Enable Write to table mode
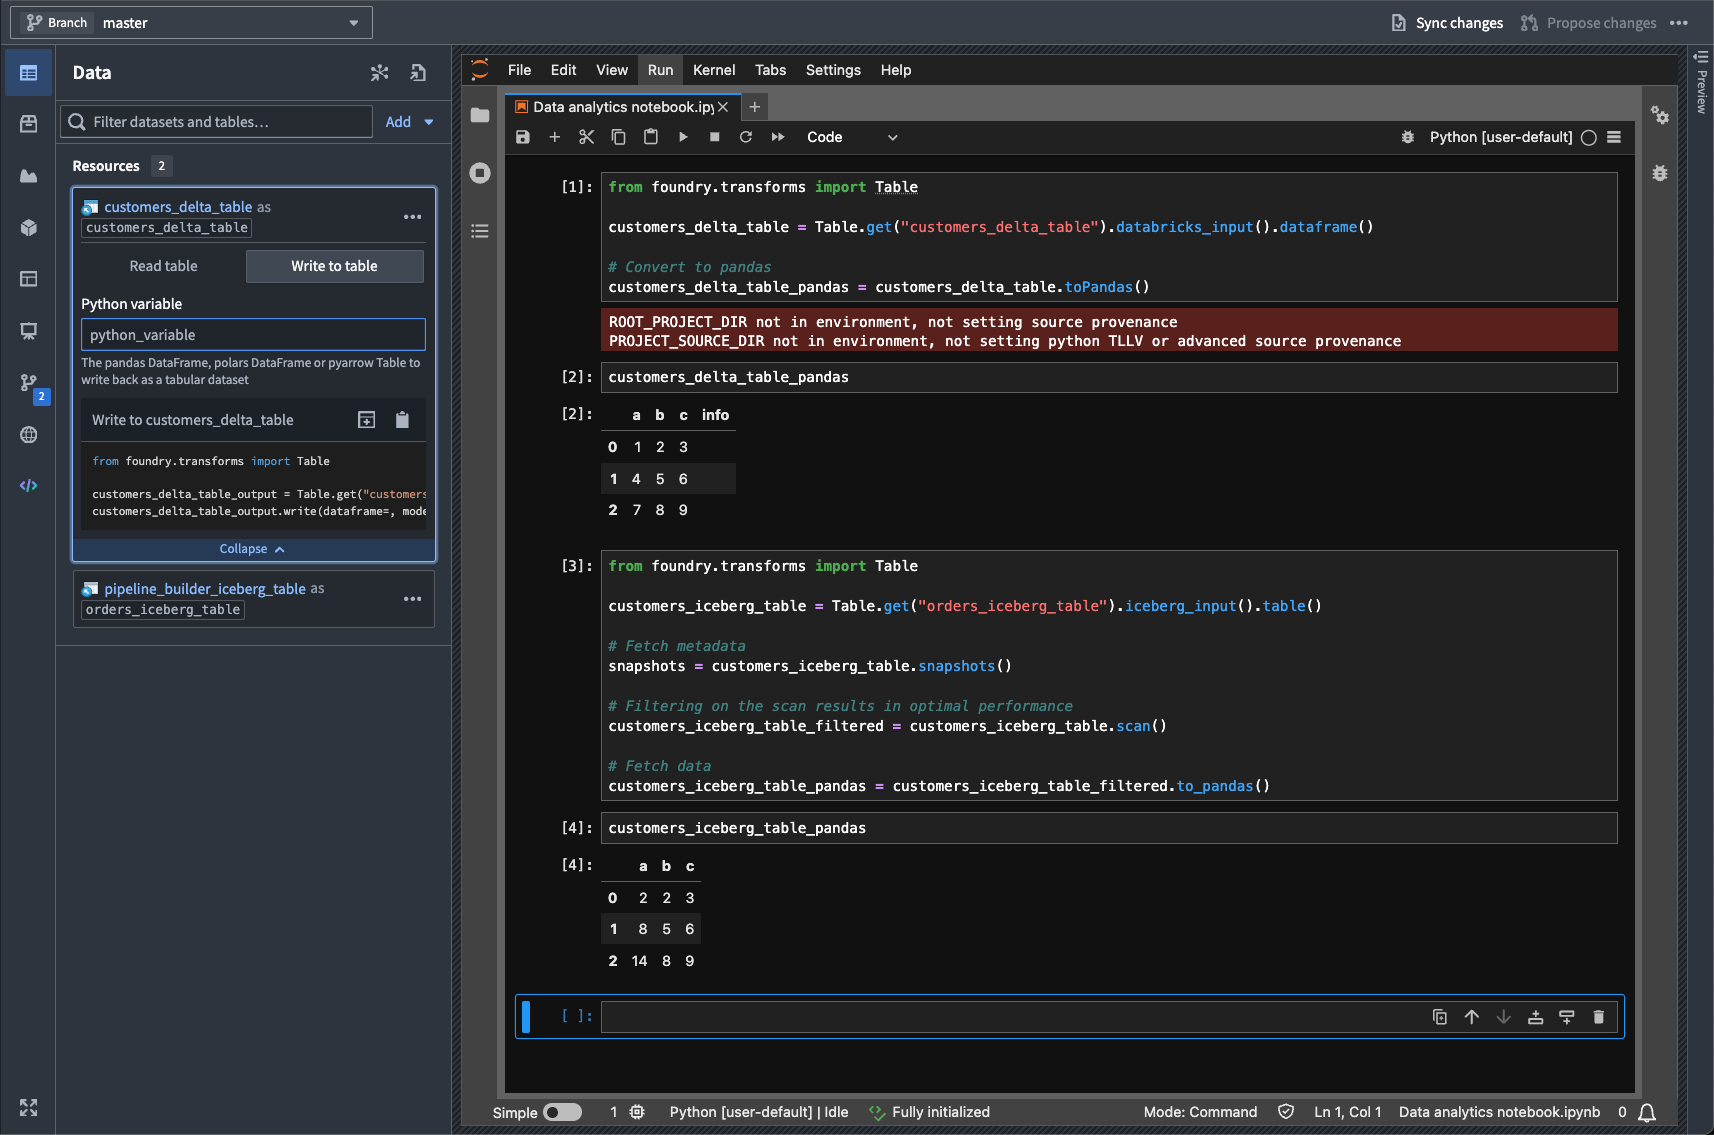This screenshot has width=1714, height=1135. point(334,266)
